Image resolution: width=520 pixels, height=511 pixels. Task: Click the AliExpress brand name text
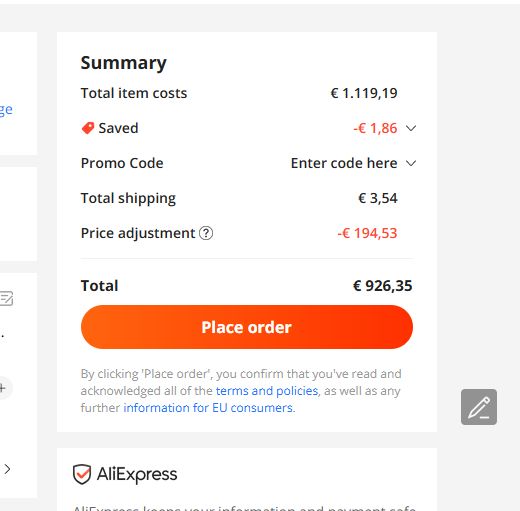(137, 474)
